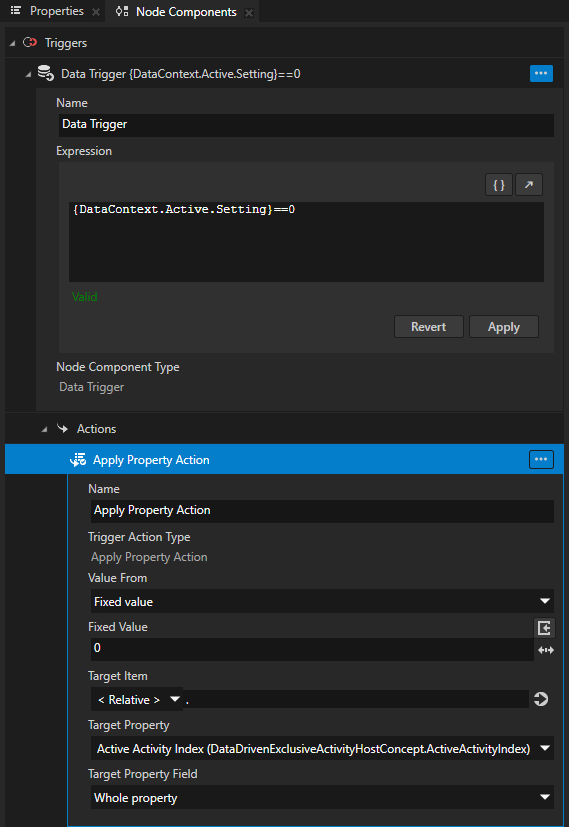569x827 pixels.
Task: Edit the Apply Property Action Name field
Action: point(322,511)
